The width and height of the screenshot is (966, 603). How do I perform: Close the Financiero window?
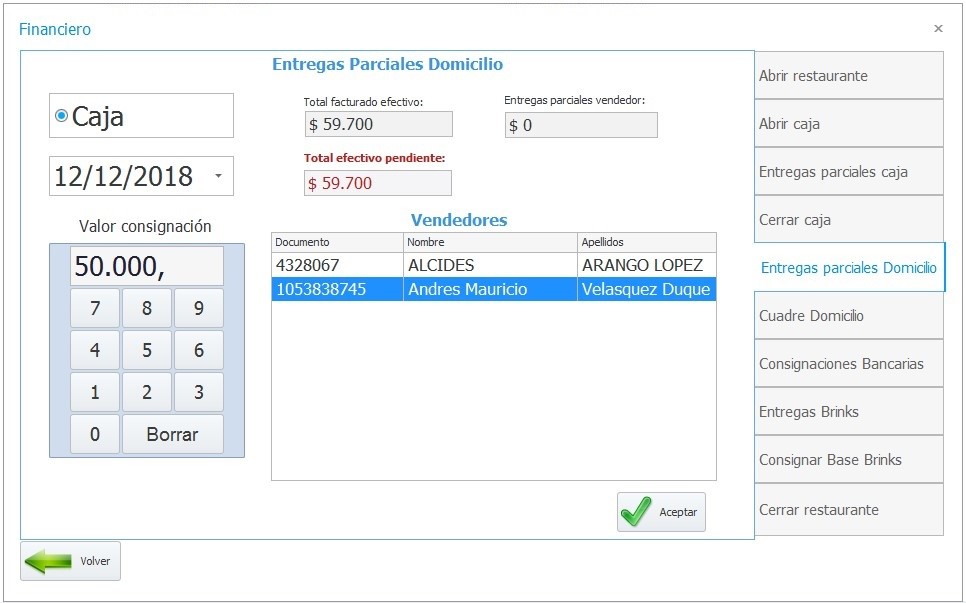tap(938, 28)
